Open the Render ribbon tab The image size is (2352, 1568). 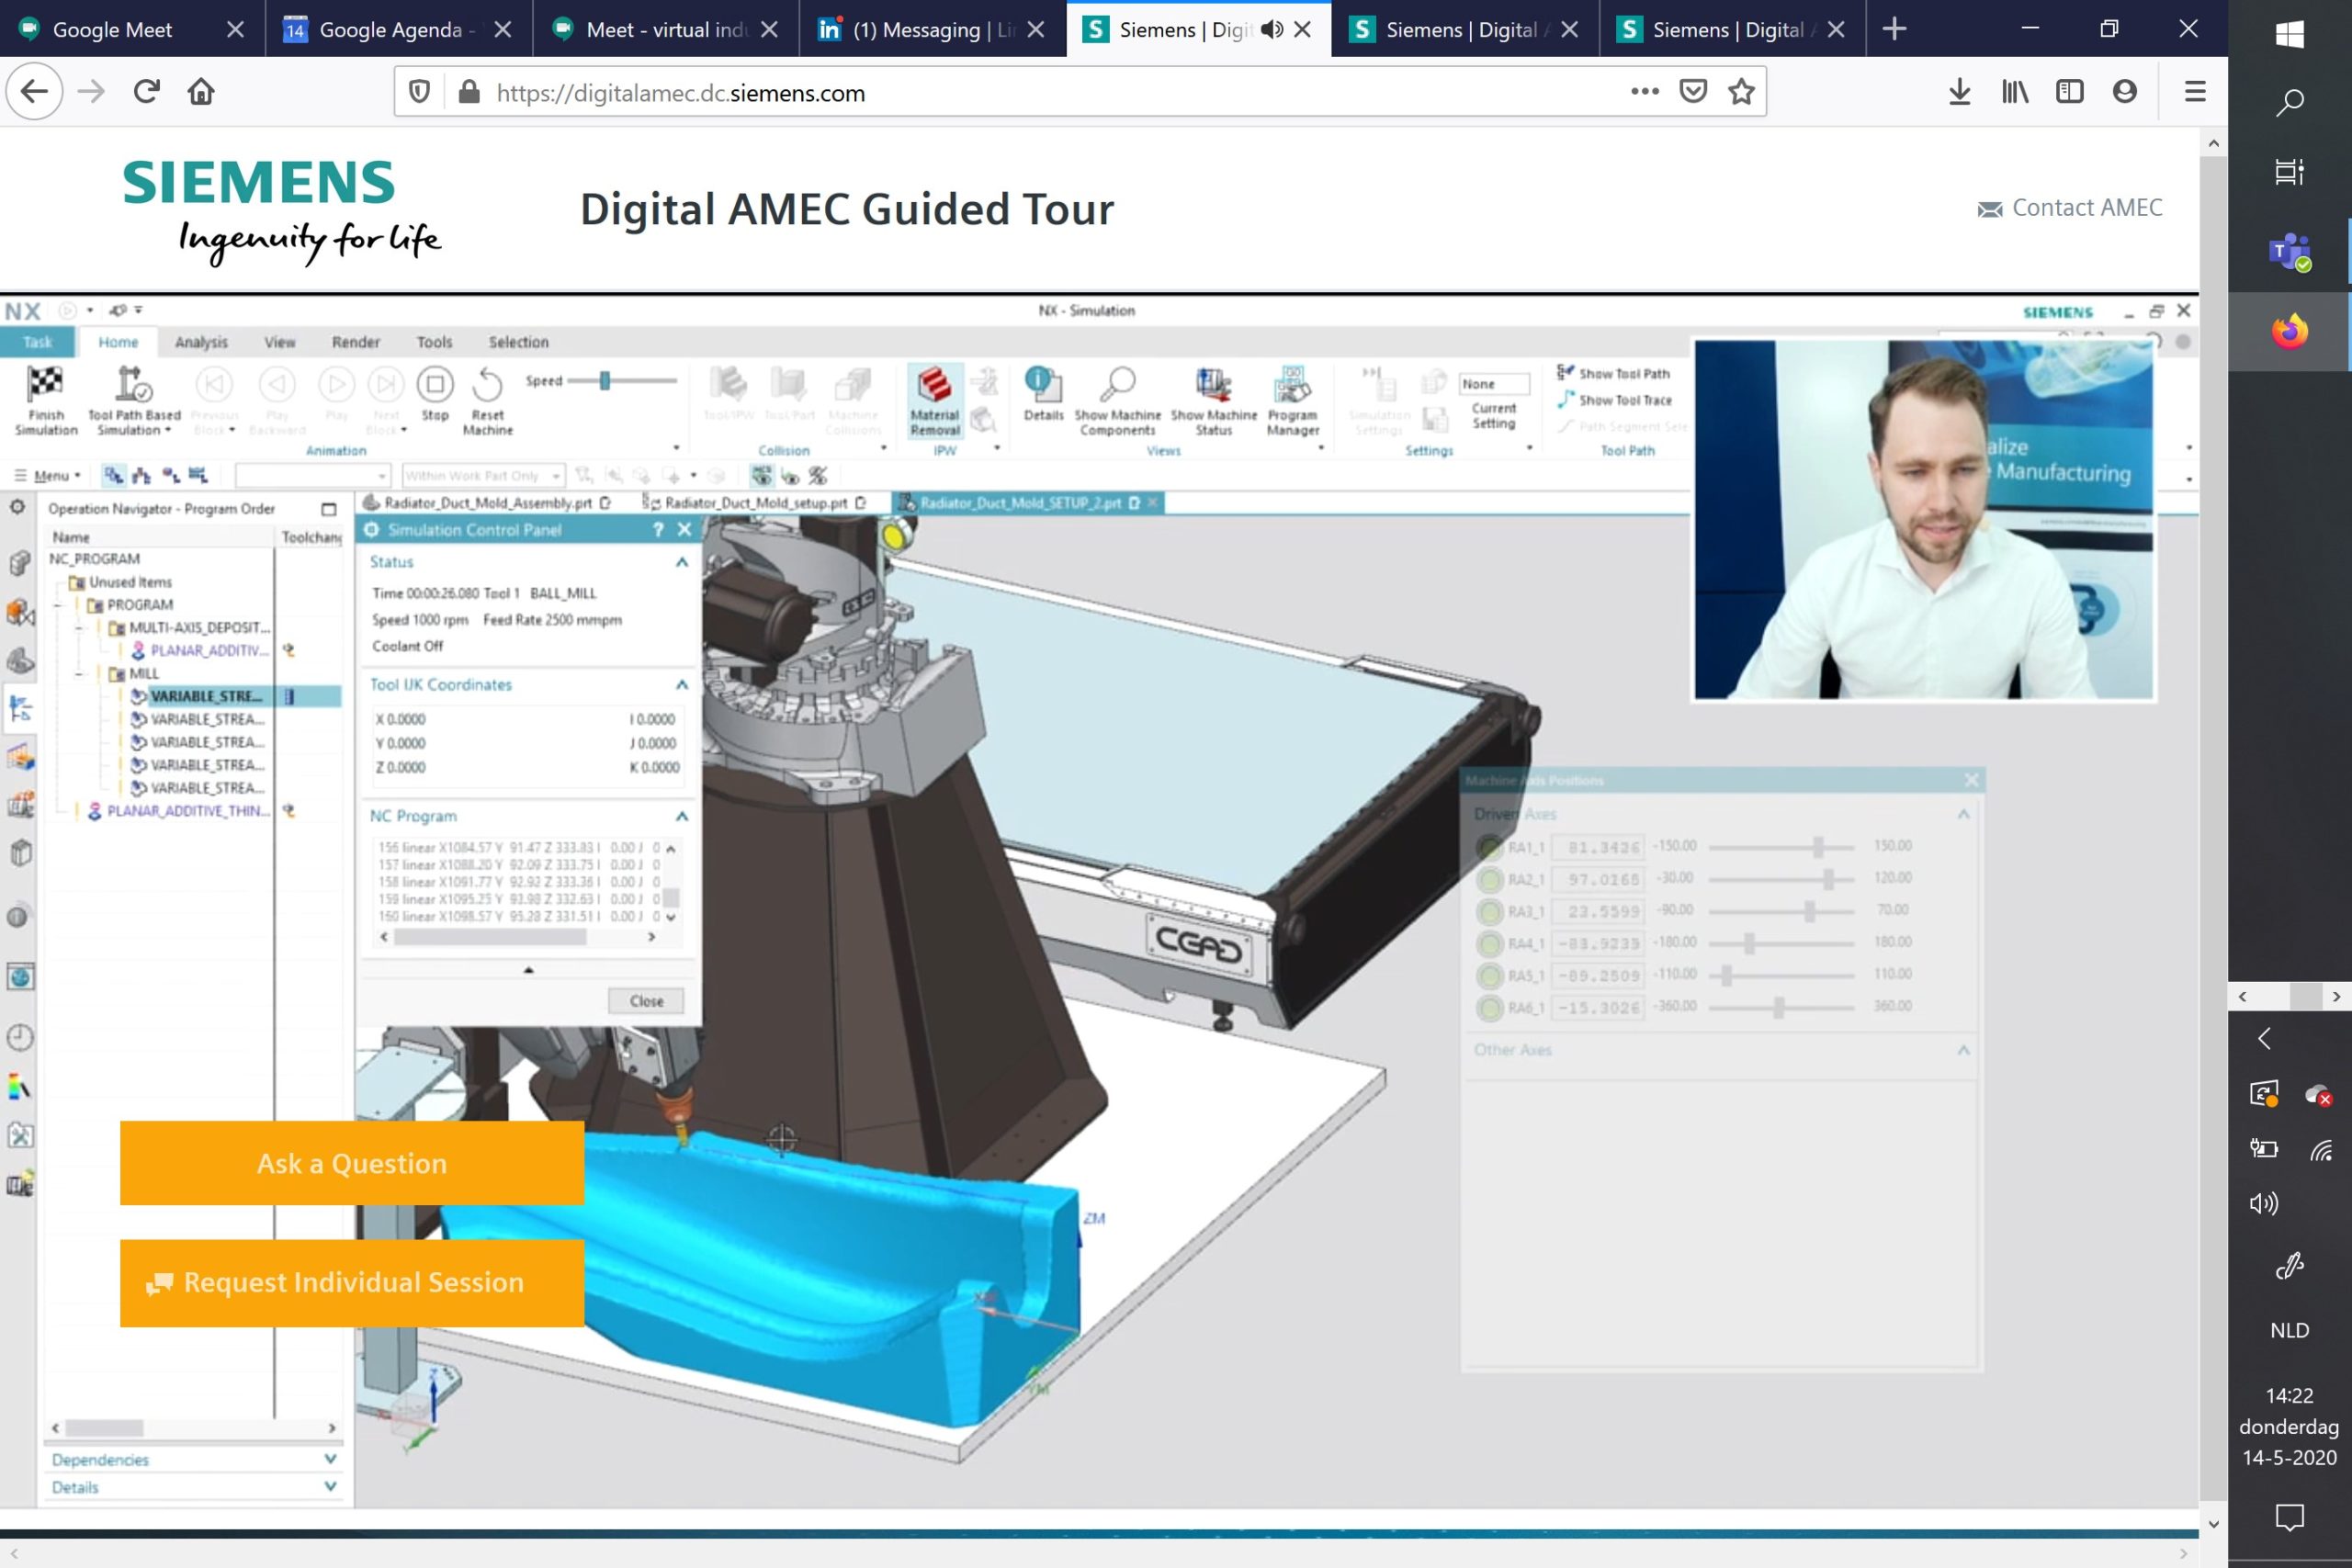pyautogui.click(x=355, y=342)
